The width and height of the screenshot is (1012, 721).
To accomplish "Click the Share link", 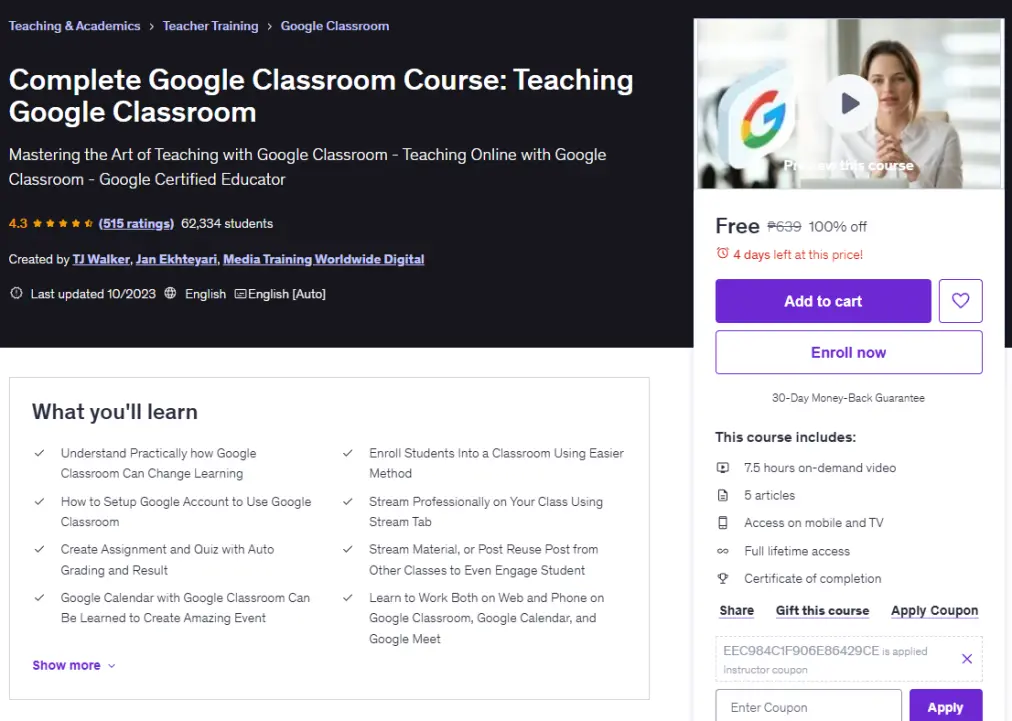I will click(736, 611).
